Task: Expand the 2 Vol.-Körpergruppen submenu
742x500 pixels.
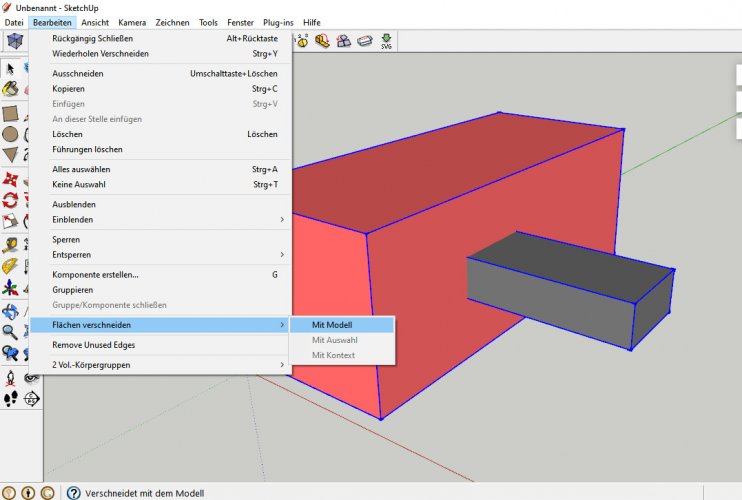Action: click(160, 365)
